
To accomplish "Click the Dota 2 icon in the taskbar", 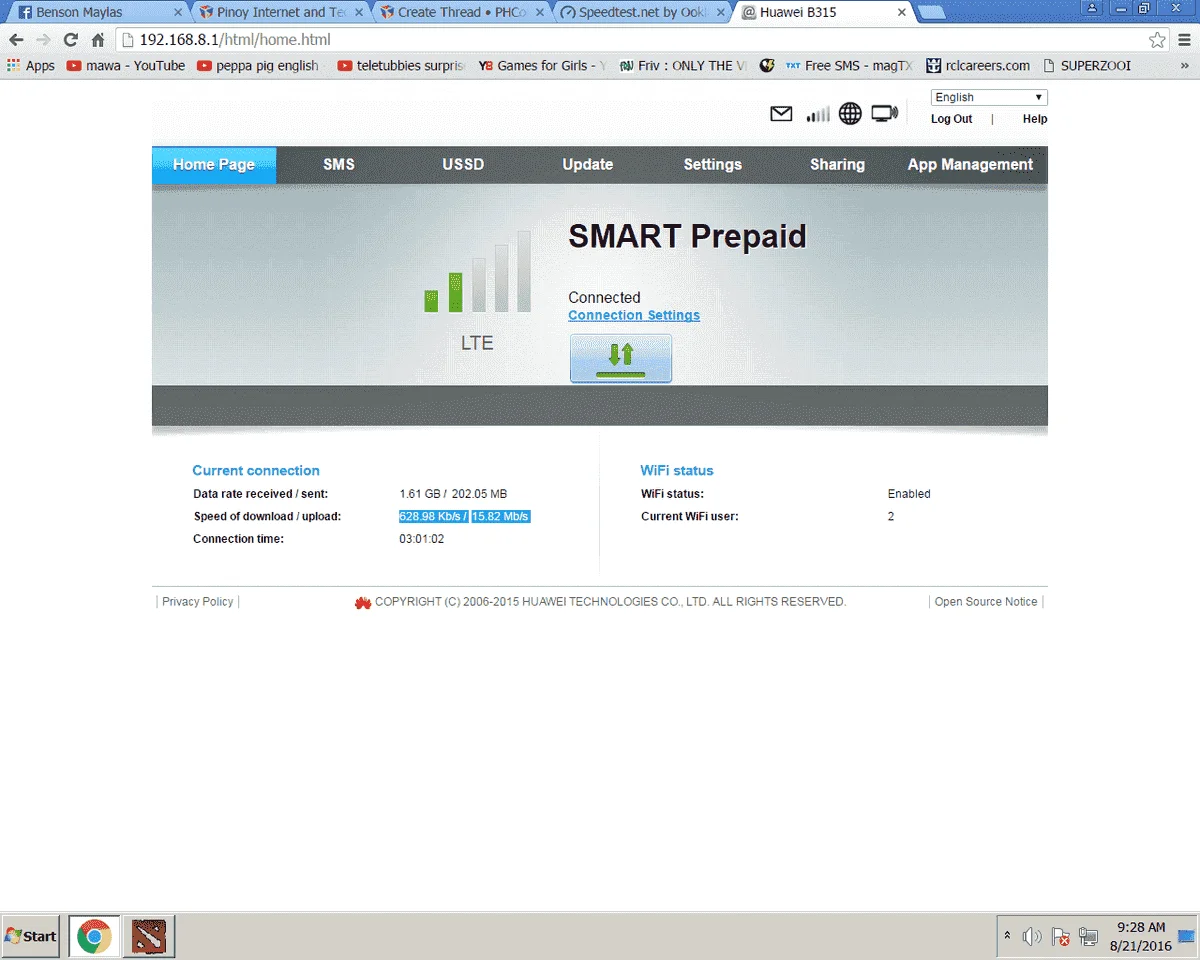I will [149, 936].
